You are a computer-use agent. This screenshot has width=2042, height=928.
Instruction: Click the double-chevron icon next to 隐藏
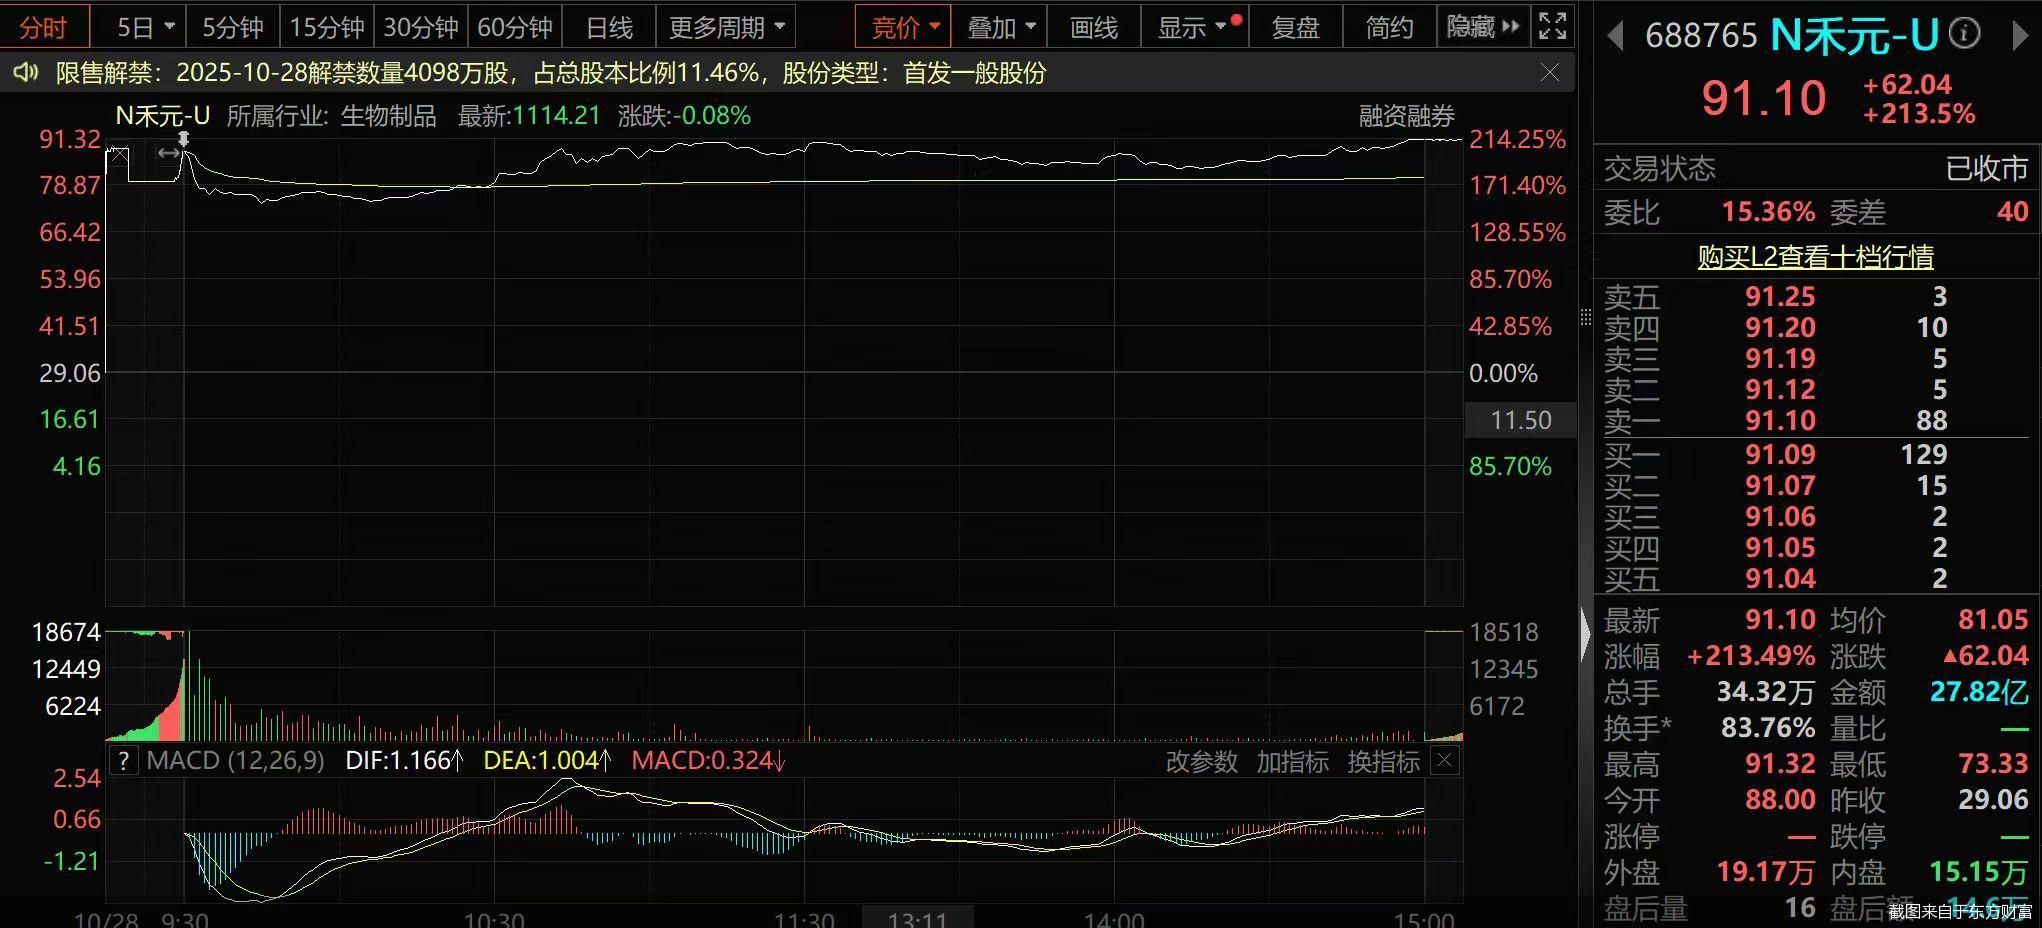(1511, 27)
